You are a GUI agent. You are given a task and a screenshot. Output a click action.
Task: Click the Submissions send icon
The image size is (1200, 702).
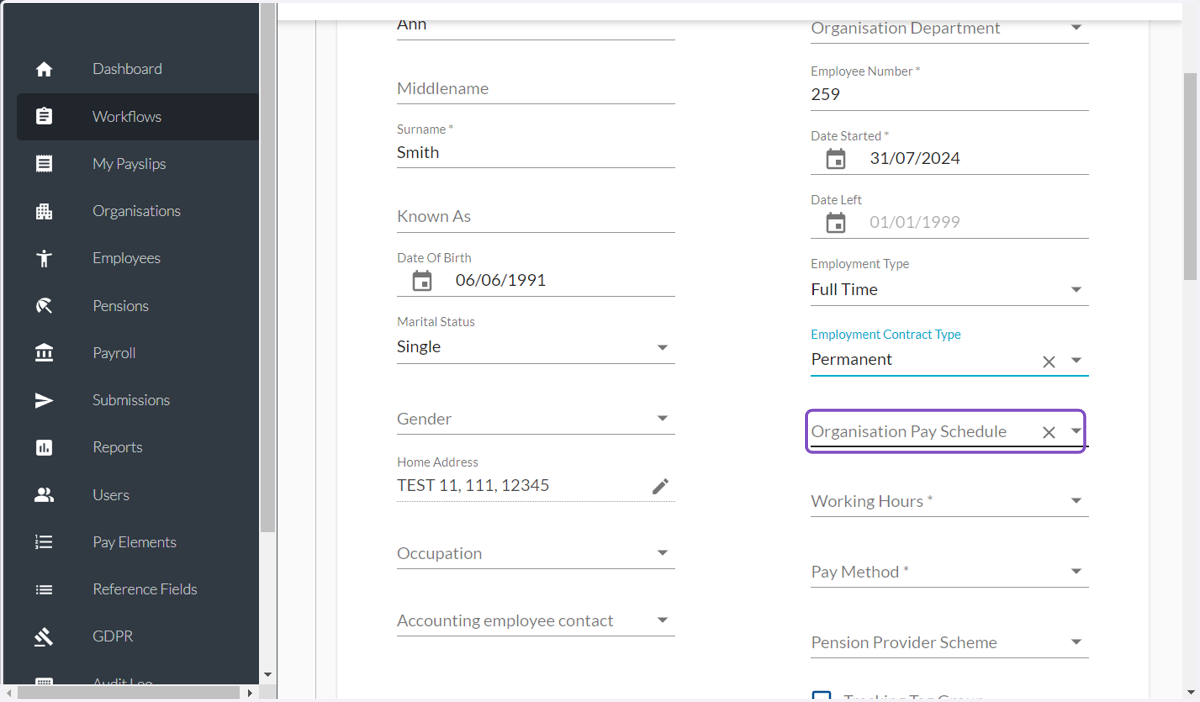click(x=44, y=400)
